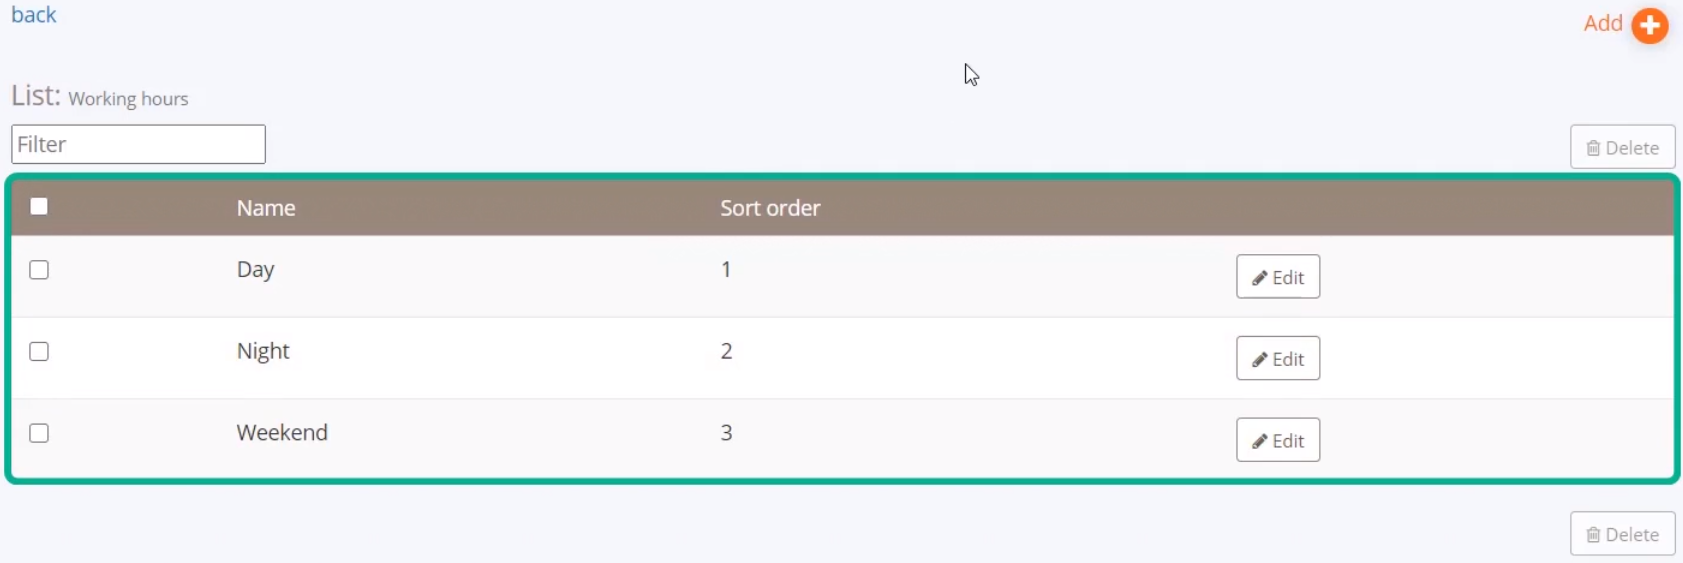Click the pencil Edit button for Weekend
1683x563 pixels.
click(1278, 440)
